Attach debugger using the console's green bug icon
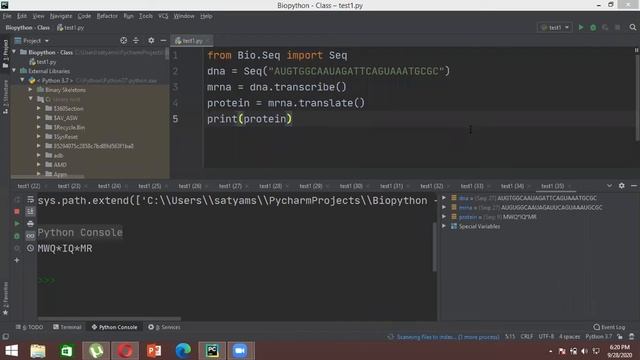The image size is (640, 360). 17,236
